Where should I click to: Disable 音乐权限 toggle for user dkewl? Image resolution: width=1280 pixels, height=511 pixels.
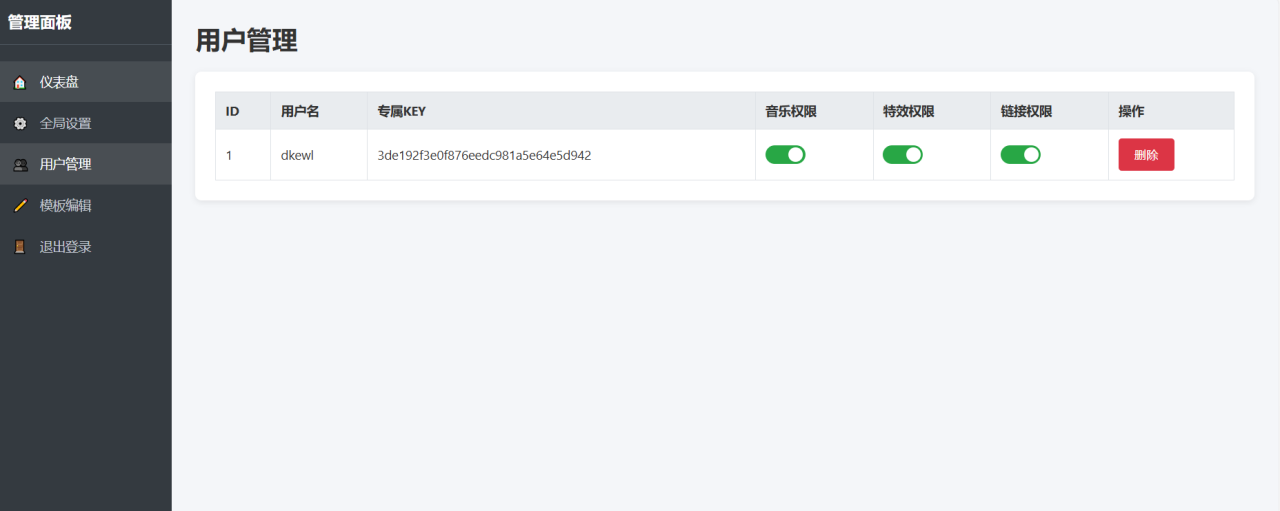click(x=785, y=155)
